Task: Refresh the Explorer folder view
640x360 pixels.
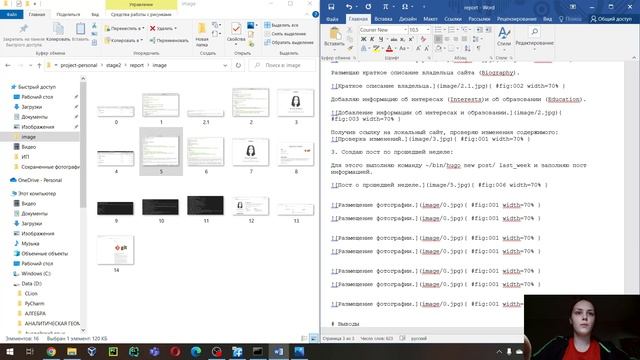Action: point(238,65)
